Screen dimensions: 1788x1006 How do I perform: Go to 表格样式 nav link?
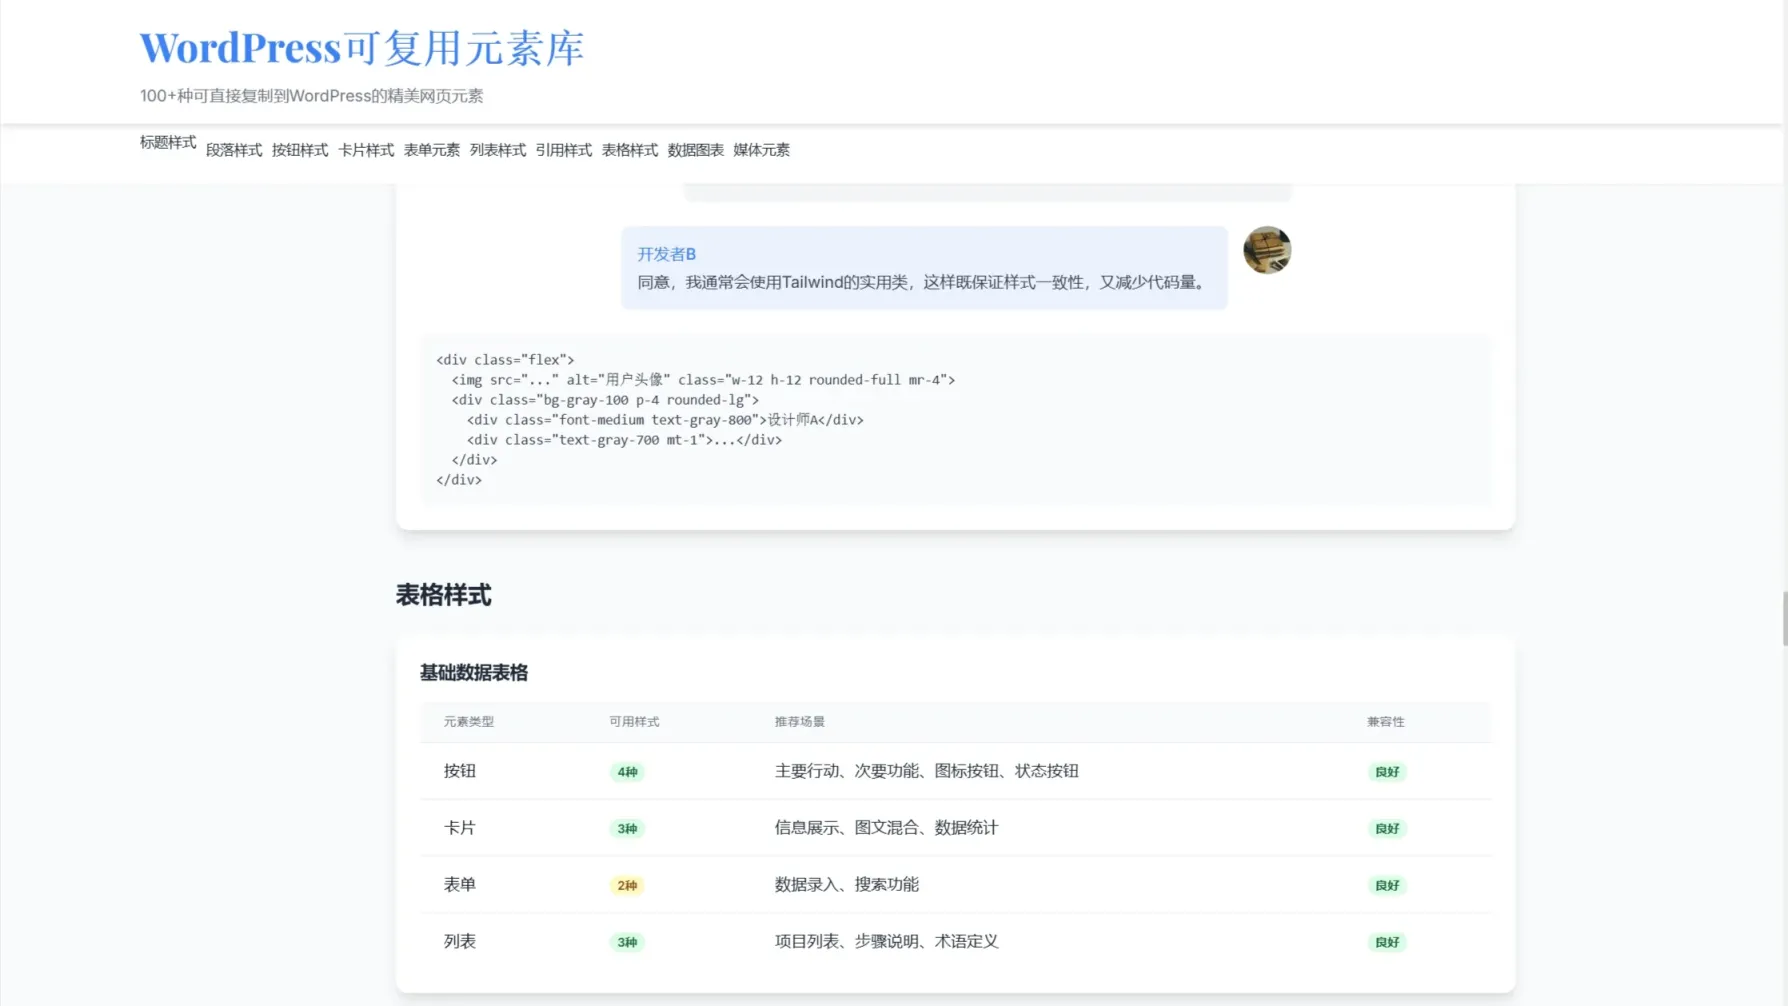[630, 150]
